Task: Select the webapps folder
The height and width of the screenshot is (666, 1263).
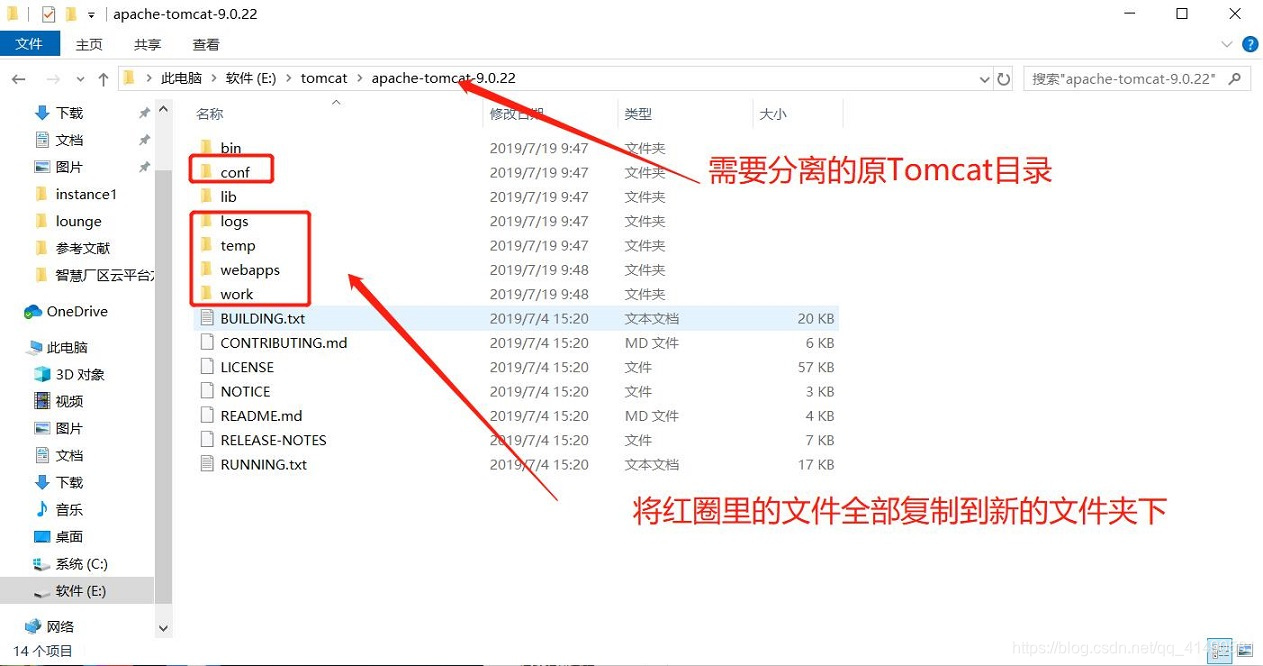Action: tap(250, 270)
